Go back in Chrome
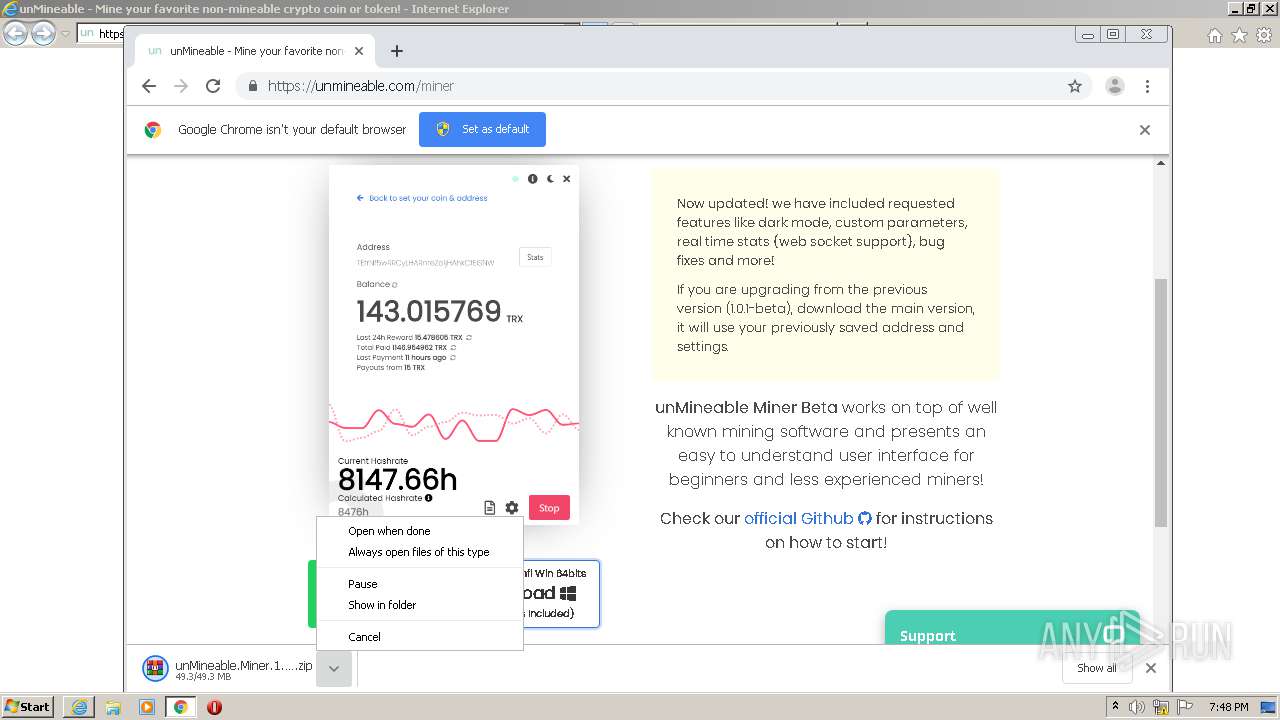The width and height of the screenshot is (1280, 720). coord(149,86)
